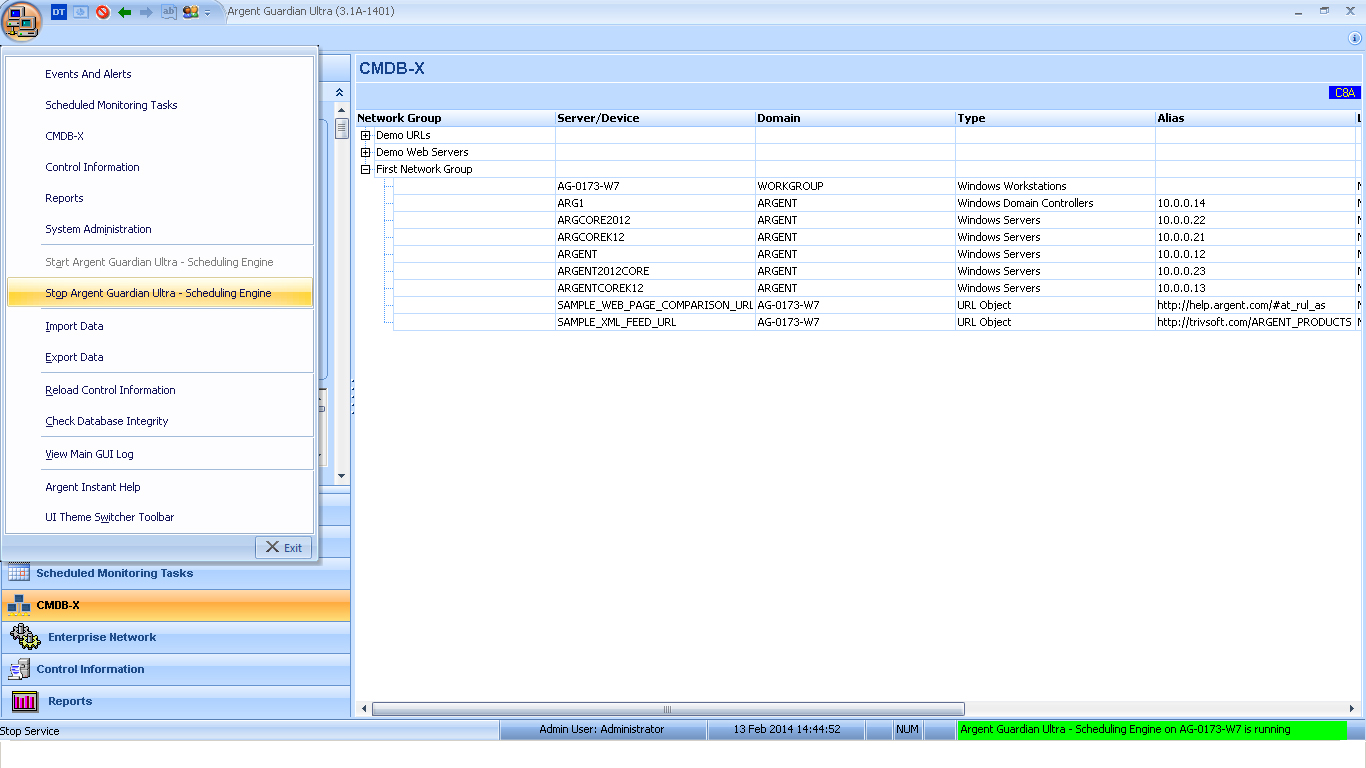Collapse the First Network Group node

366,169
